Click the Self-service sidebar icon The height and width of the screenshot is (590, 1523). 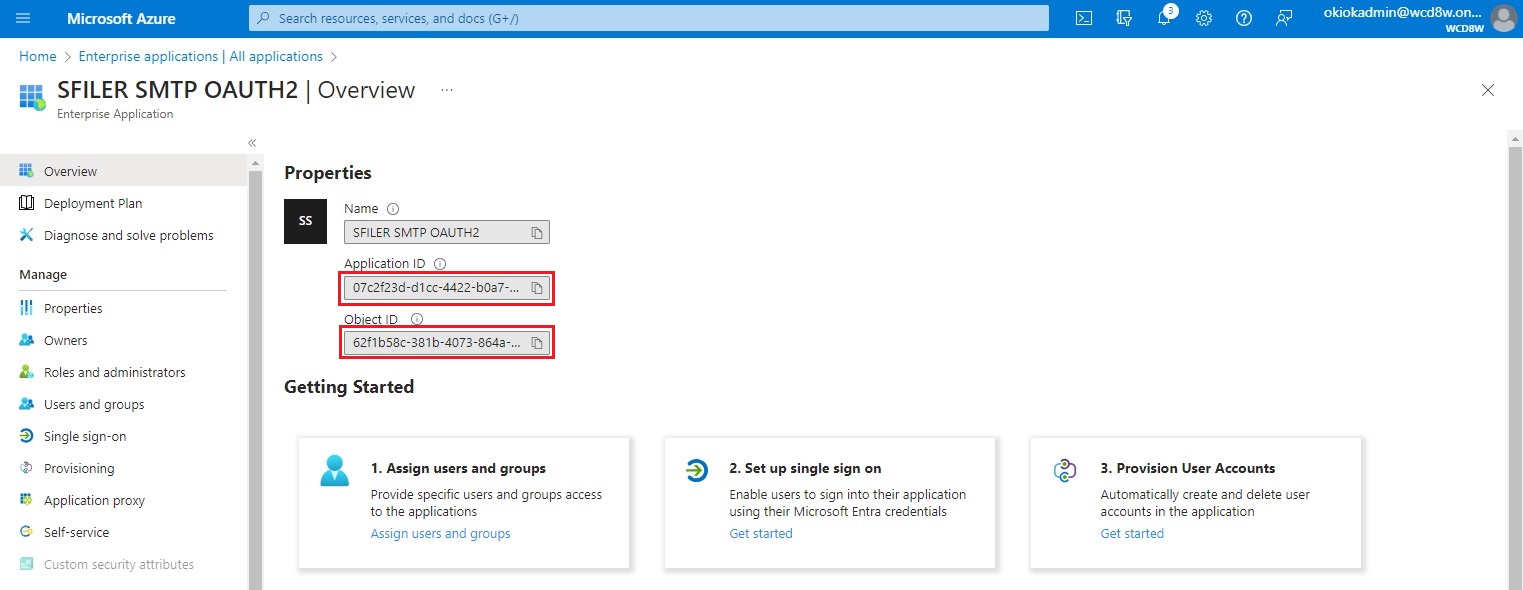(x=27, y=532)
